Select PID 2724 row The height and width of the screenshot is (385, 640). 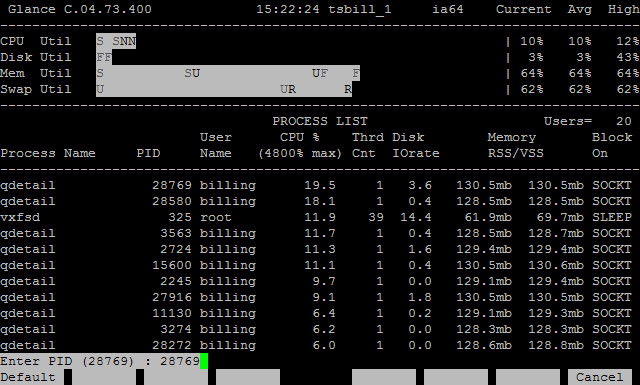click(316, 249)
